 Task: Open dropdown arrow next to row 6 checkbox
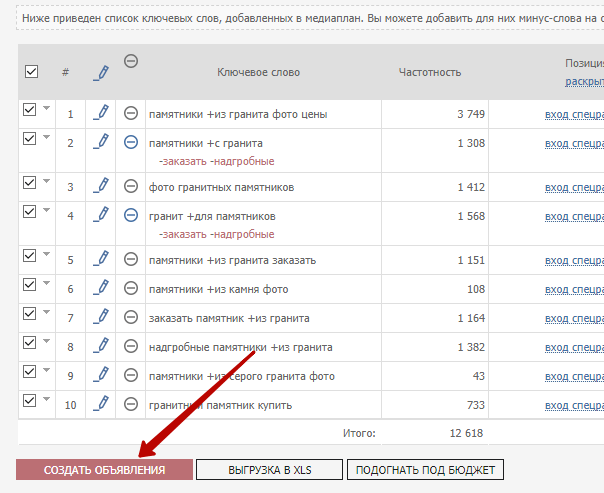click(47, 285)
